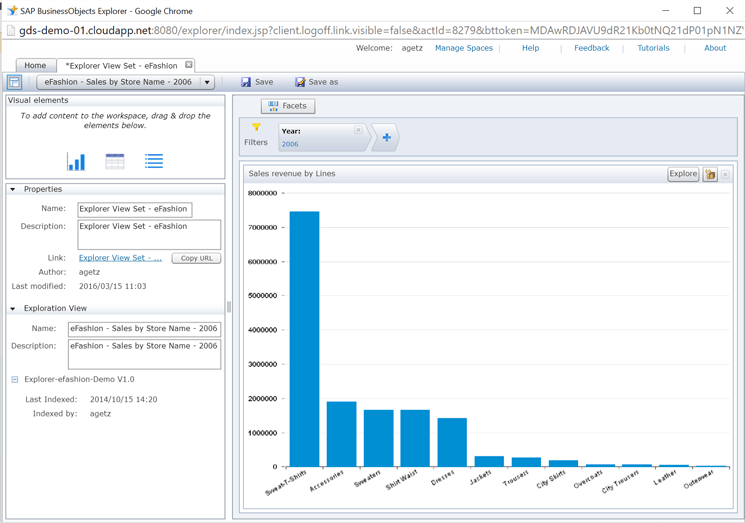Click the chart settings icon beside Explore
Viewport: 745px width, 523px height.
[710, 174]
